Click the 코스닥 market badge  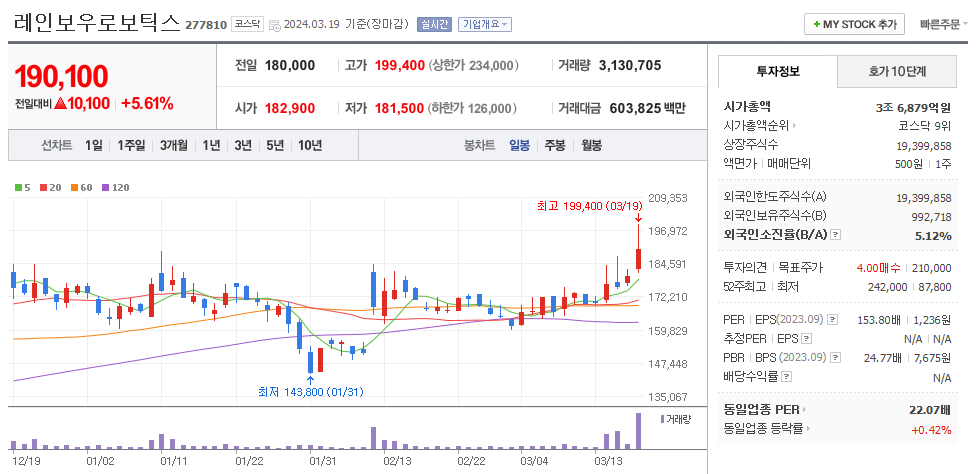tap(248, 24)
